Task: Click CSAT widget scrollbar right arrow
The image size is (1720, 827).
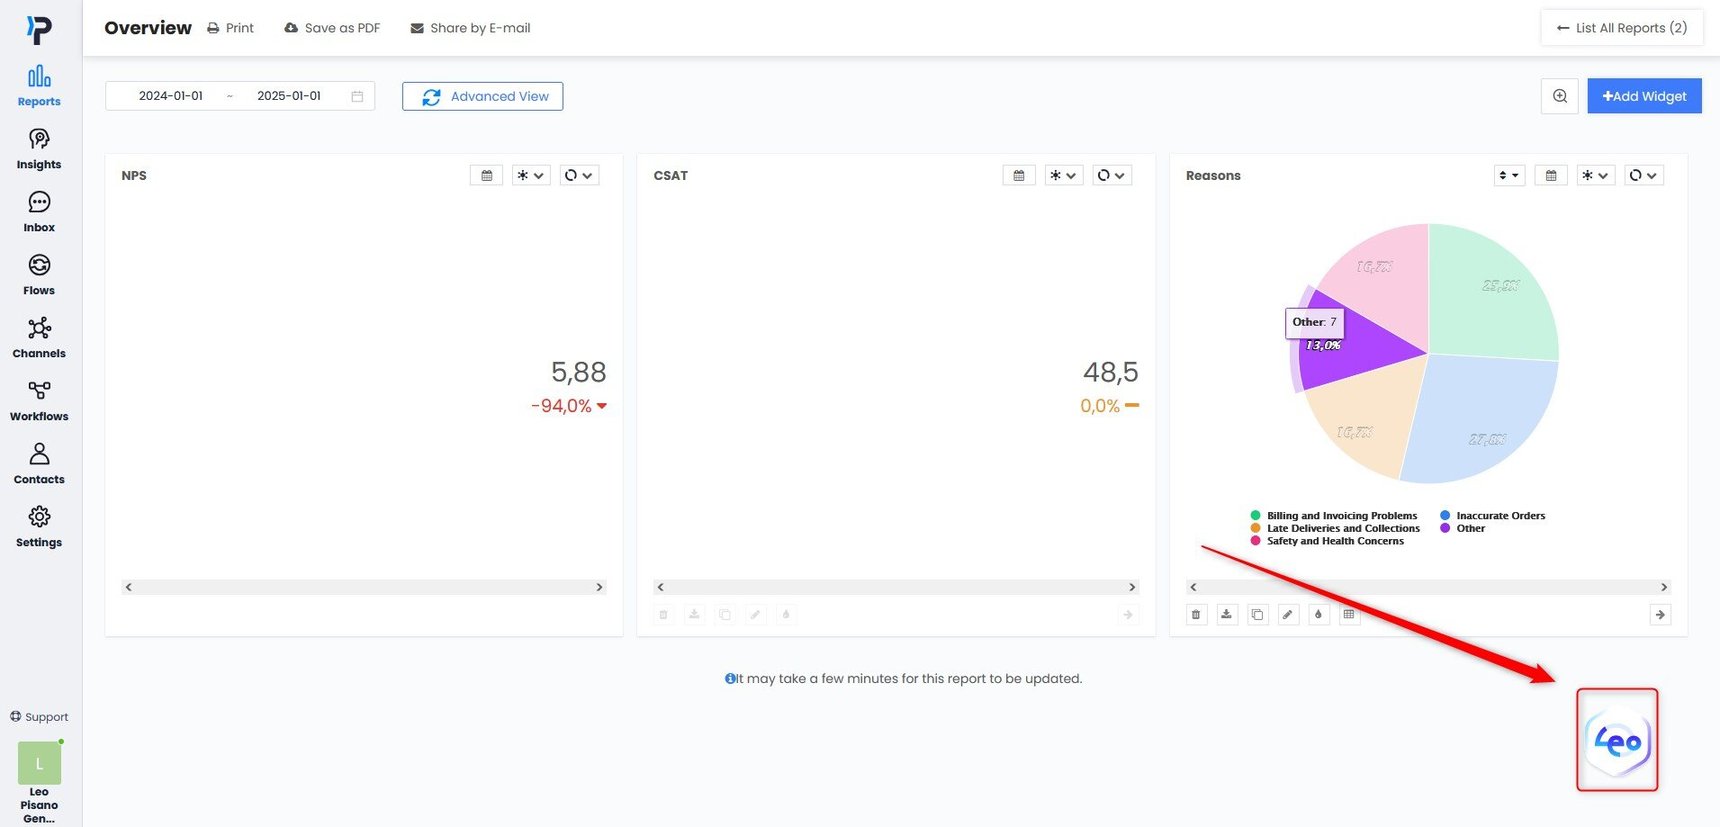Action: (1132, 587)
